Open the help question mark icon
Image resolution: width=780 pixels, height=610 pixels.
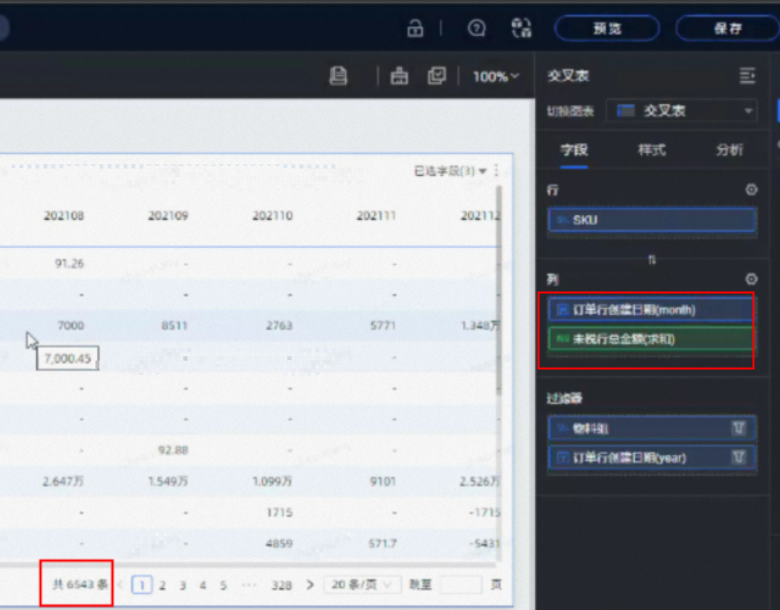tap(477, 28)
